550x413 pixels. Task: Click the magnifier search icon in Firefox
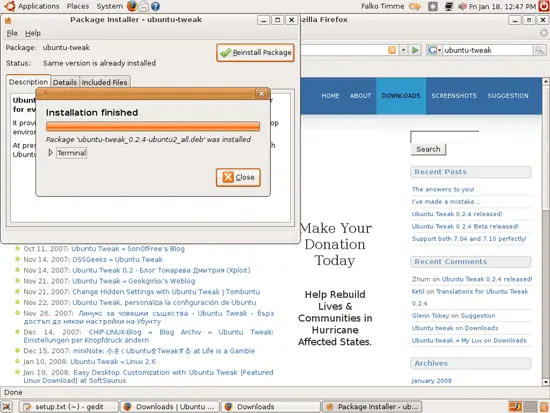pos(539,50)
